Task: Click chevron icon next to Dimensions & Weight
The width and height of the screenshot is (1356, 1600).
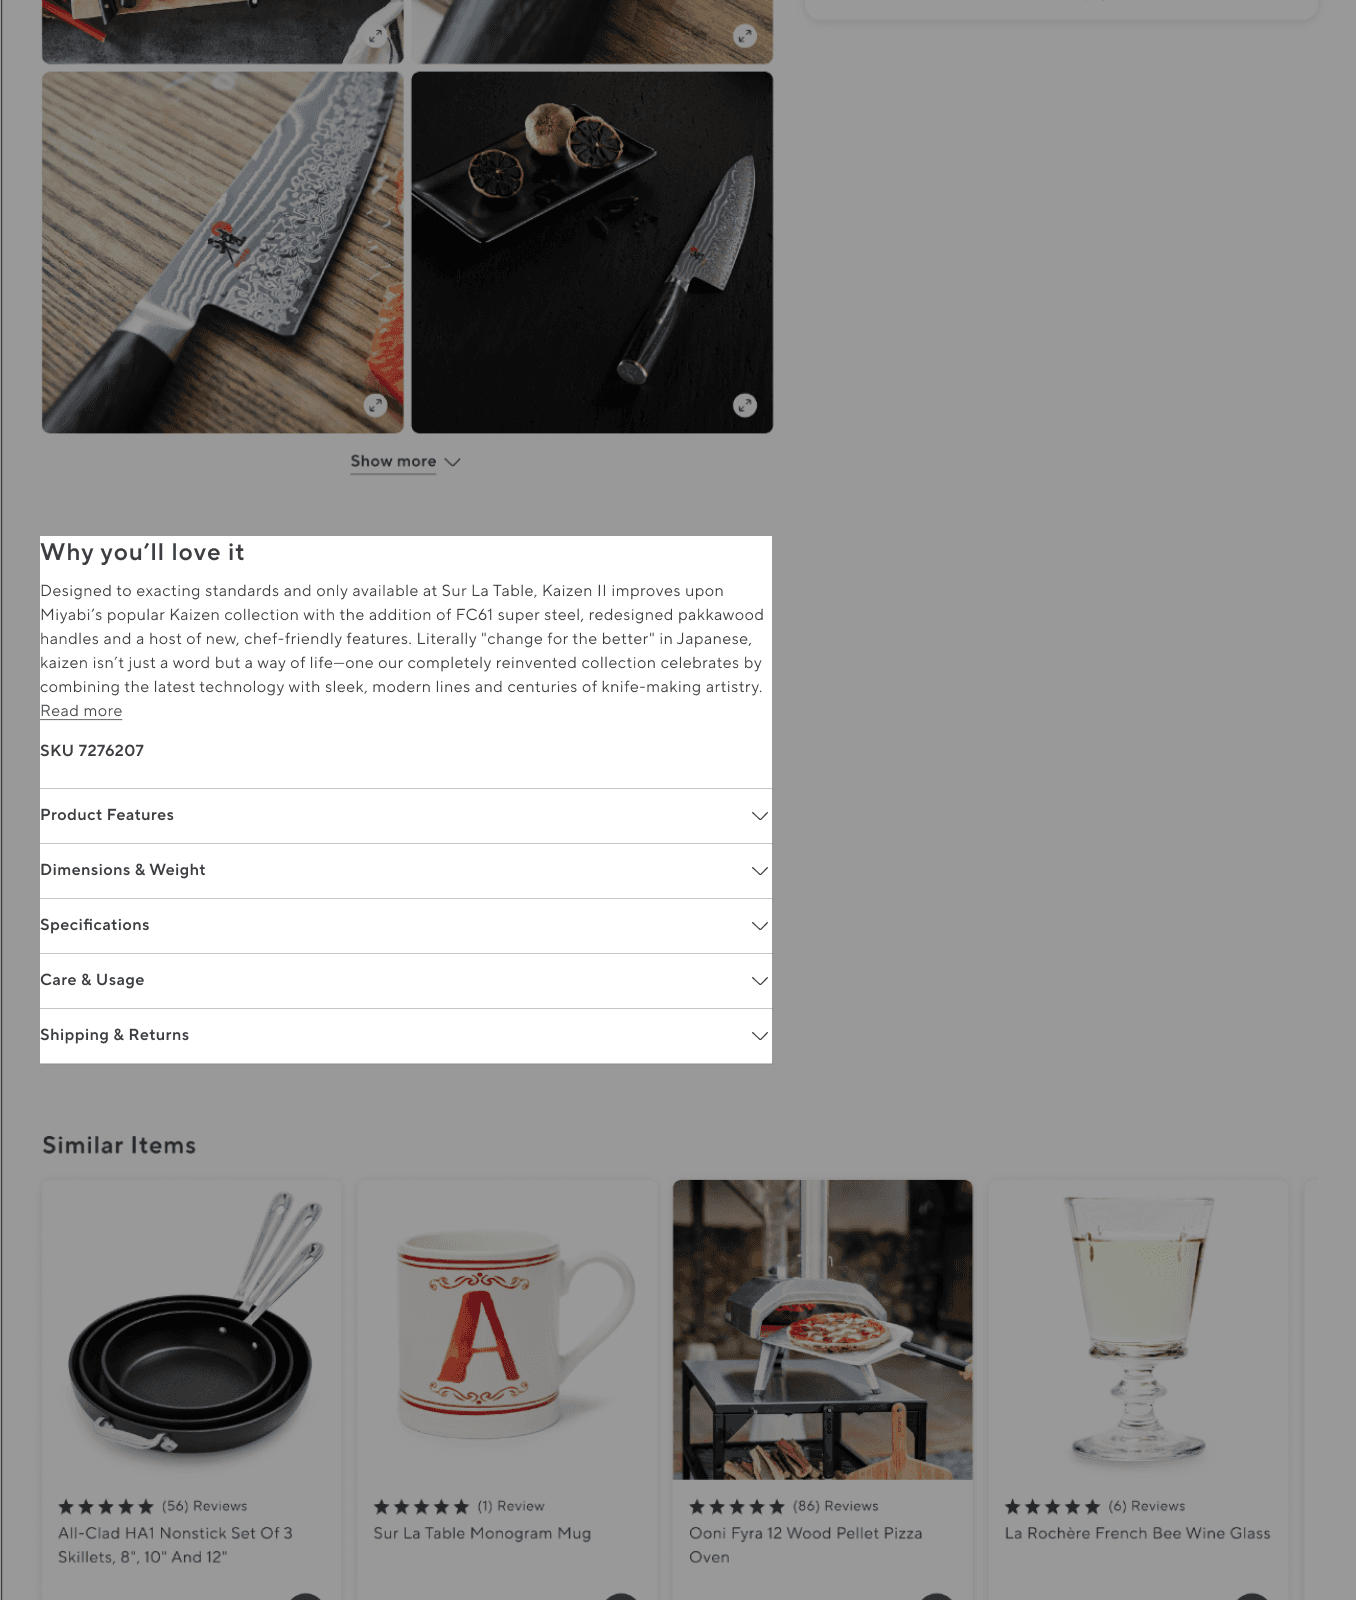Action: coord(760,871)
